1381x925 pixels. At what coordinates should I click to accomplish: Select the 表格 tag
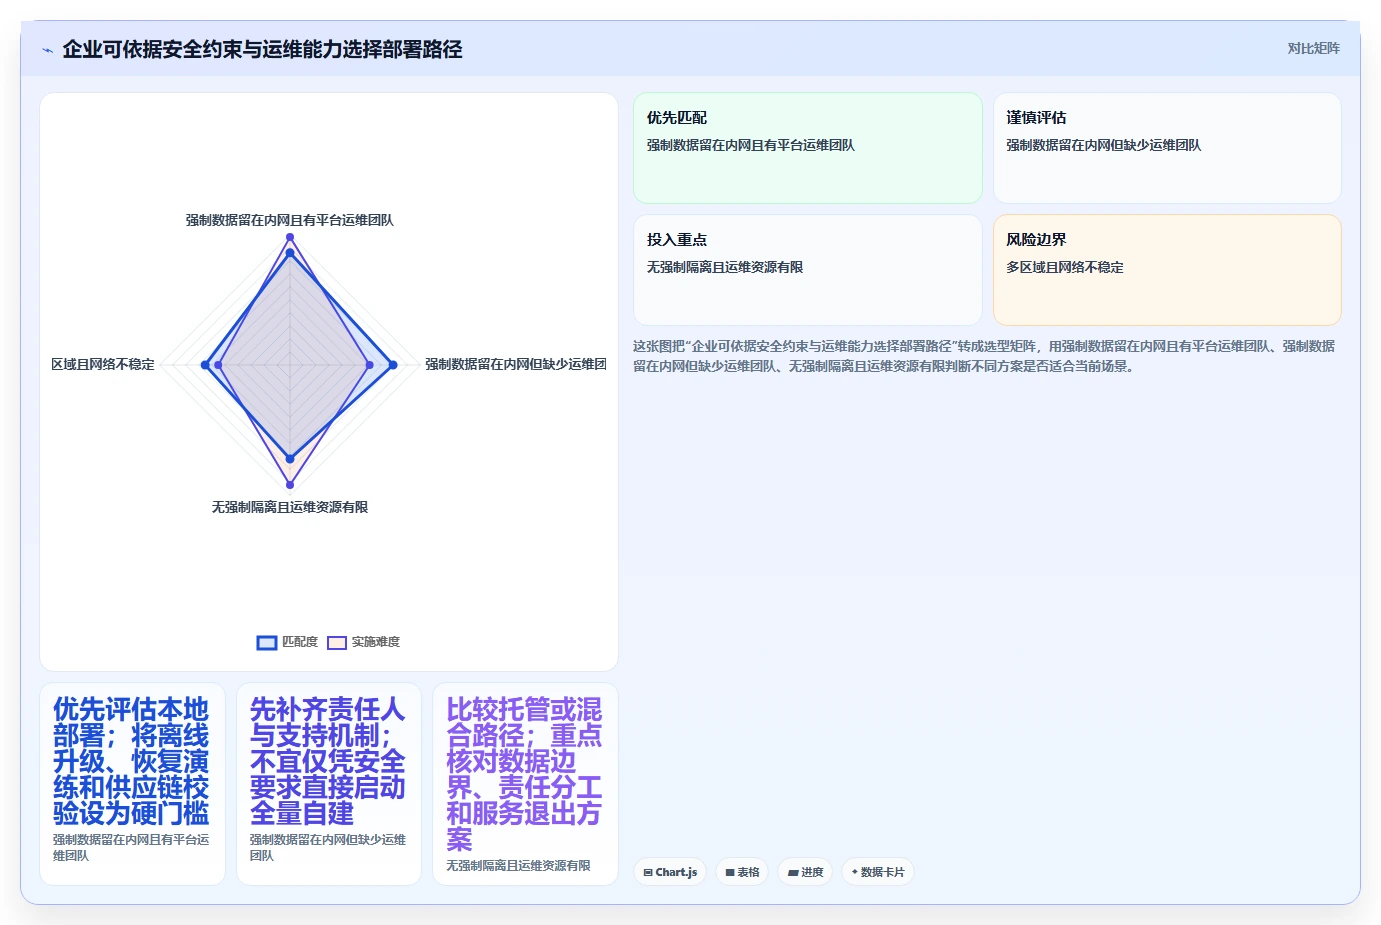(x=742, y=872)
